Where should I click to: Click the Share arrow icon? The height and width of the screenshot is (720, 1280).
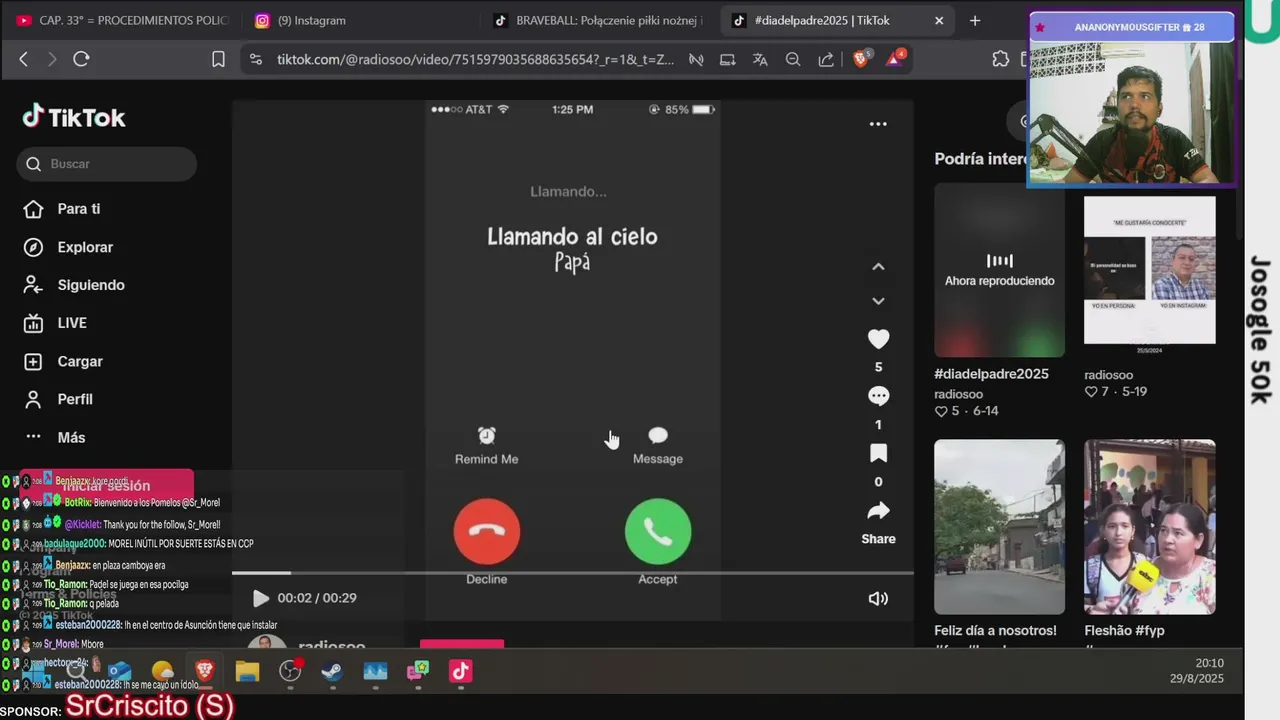point(878,511)
